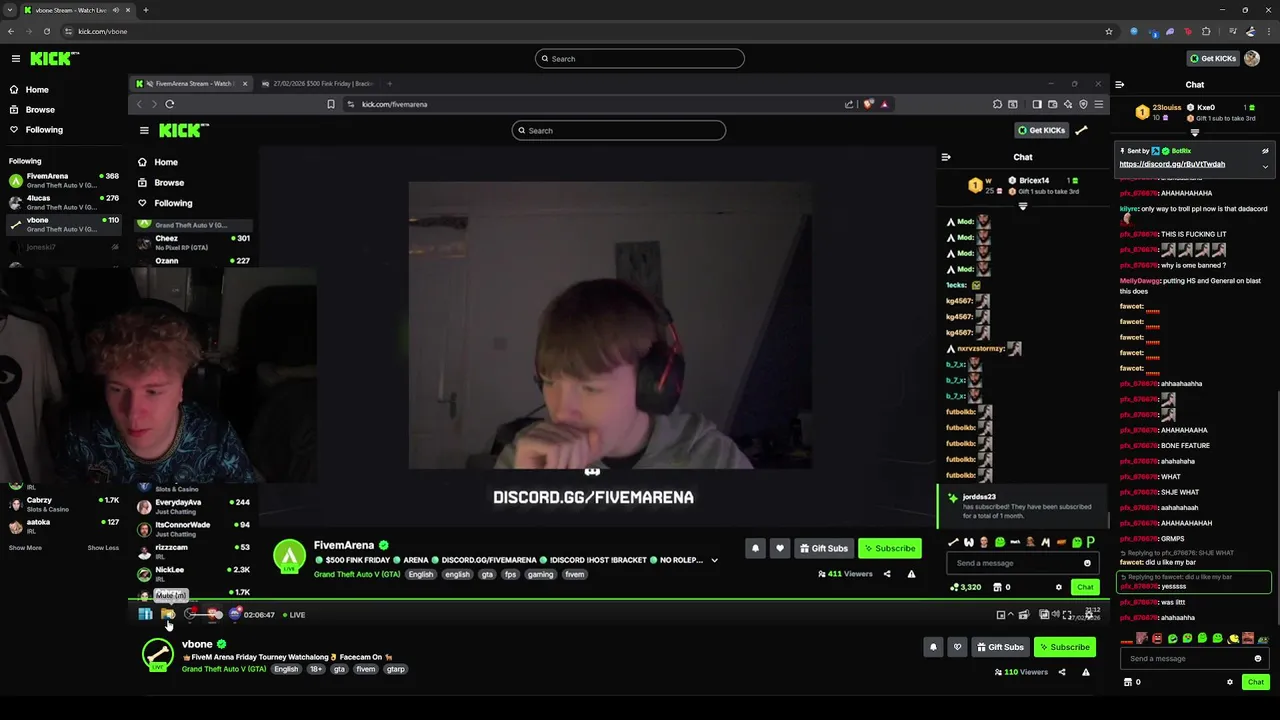Reload the outer browser page
The height and width of the screenshot is (720, 1280).
pos(46,31)
